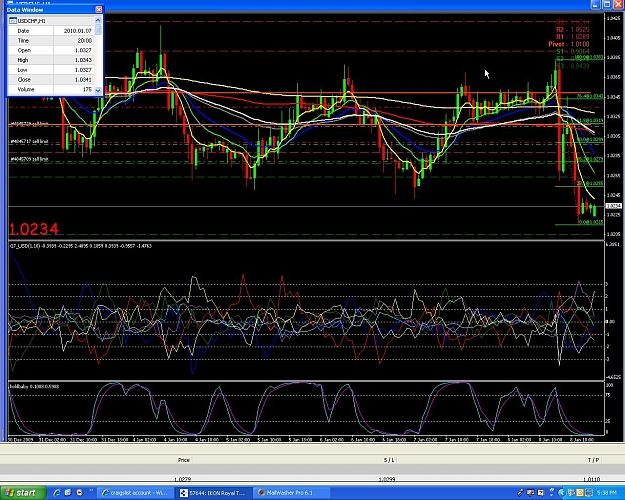The height and width of the screenshot is (500, 625).
Task: Click the T / P column header
Action: point(593,460)
